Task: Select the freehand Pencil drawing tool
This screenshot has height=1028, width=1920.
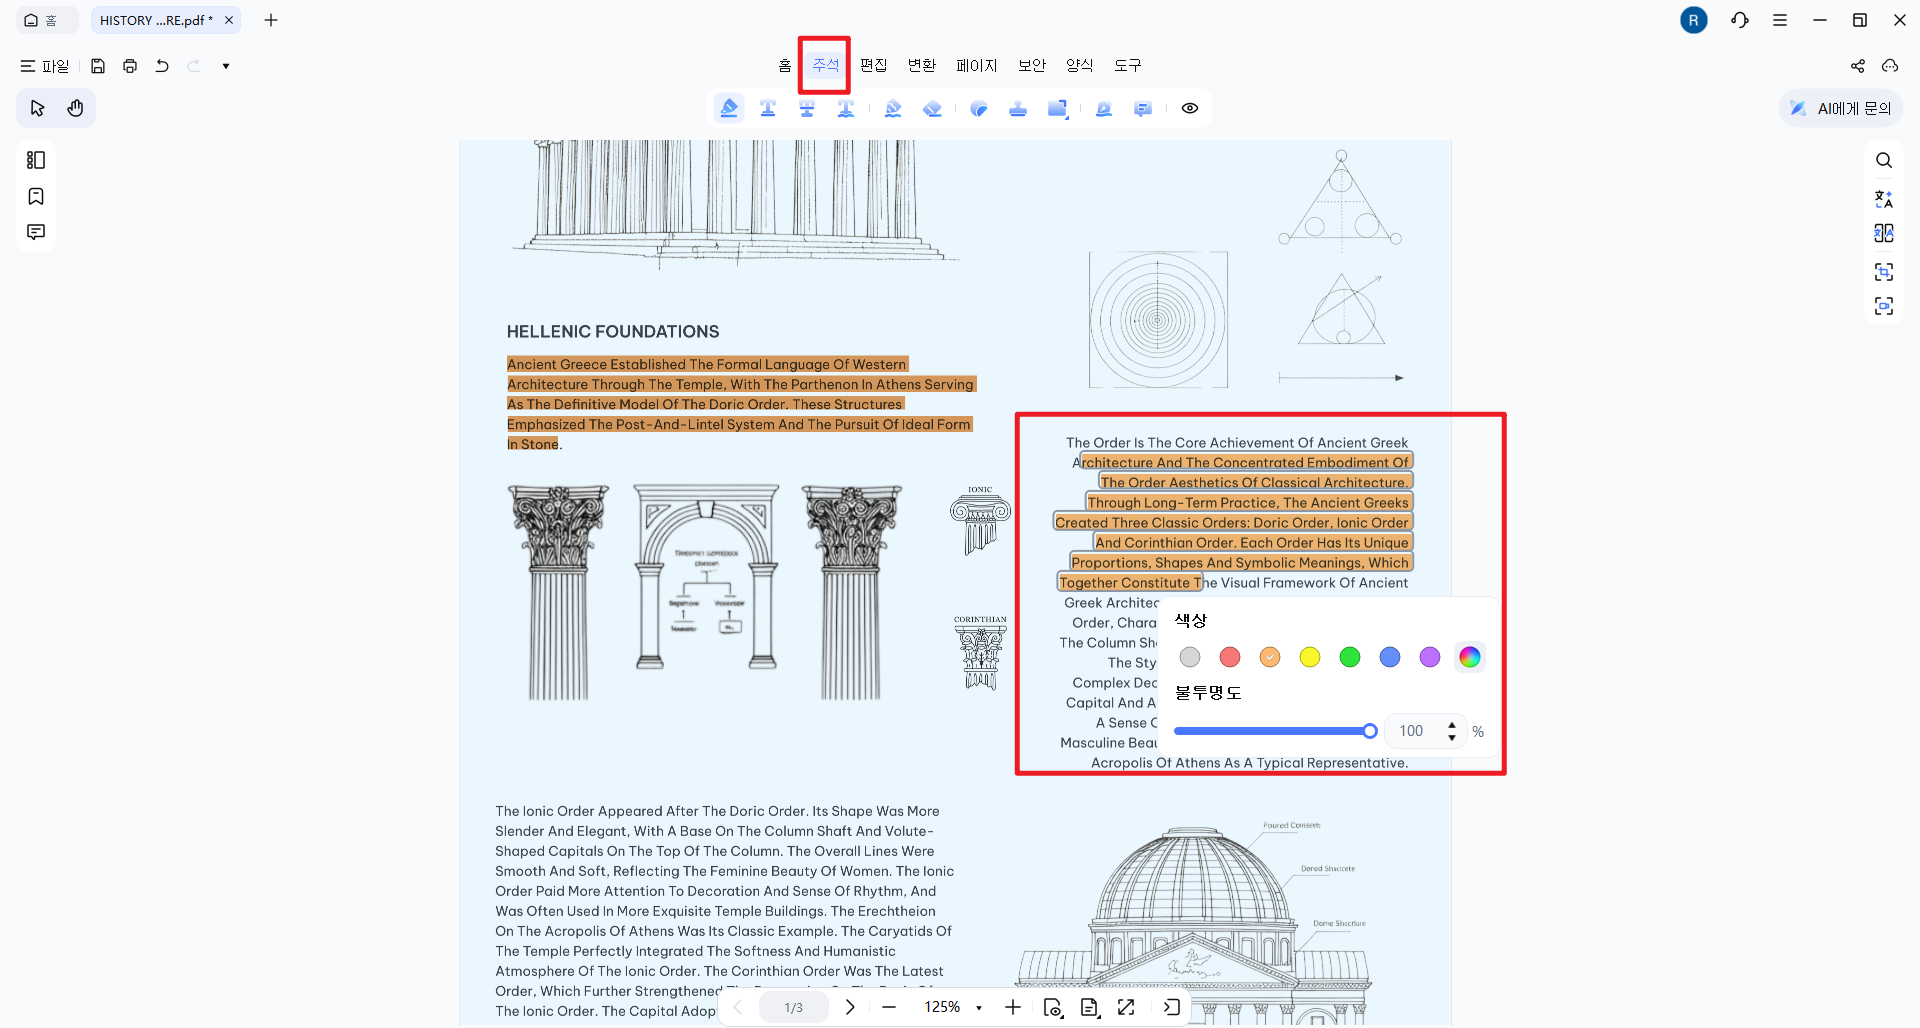Action: (x=893, y=108)
